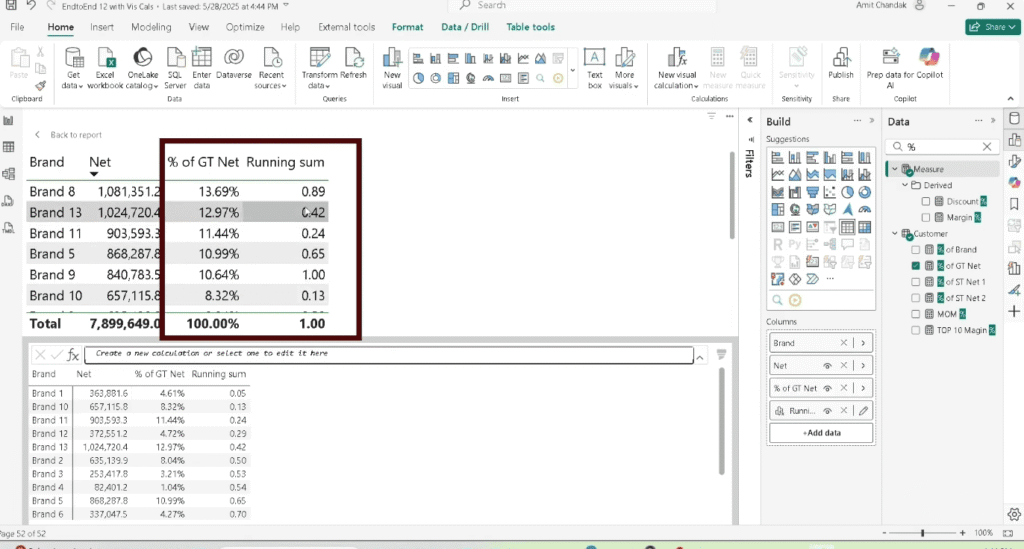Open Report view from left sidebar
This screenshot has width=1024, height=549.
[x=8, y=121]
